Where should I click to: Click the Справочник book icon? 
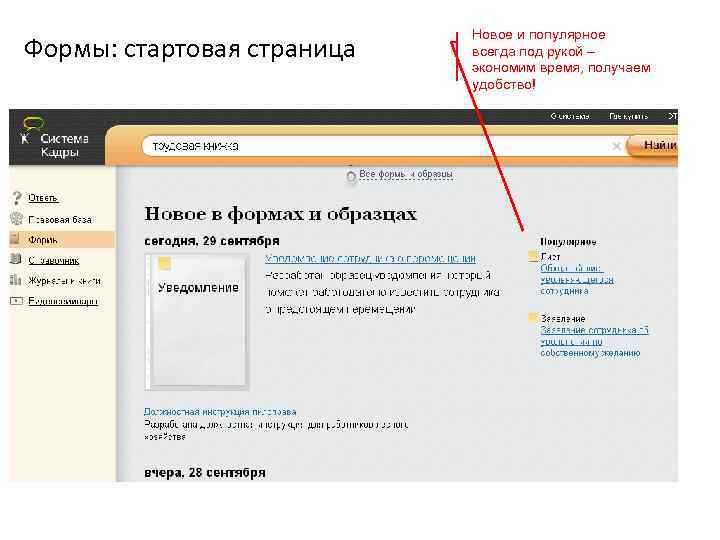pyautogui.click(x=16, y=259)
